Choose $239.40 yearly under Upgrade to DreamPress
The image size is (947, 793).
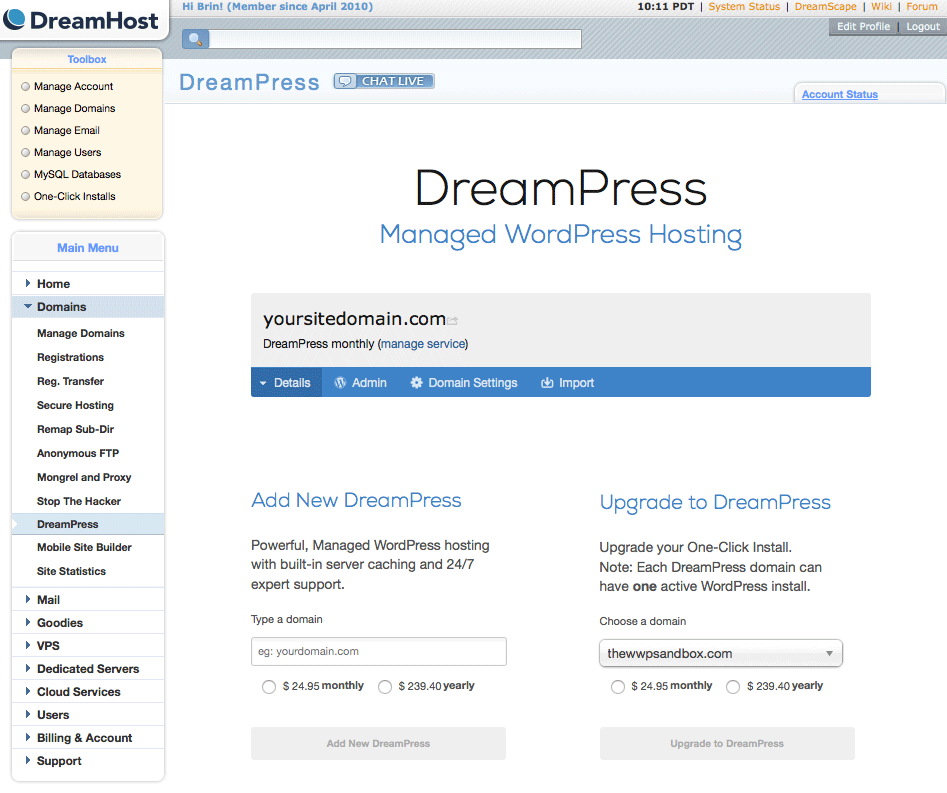[733, 687]
